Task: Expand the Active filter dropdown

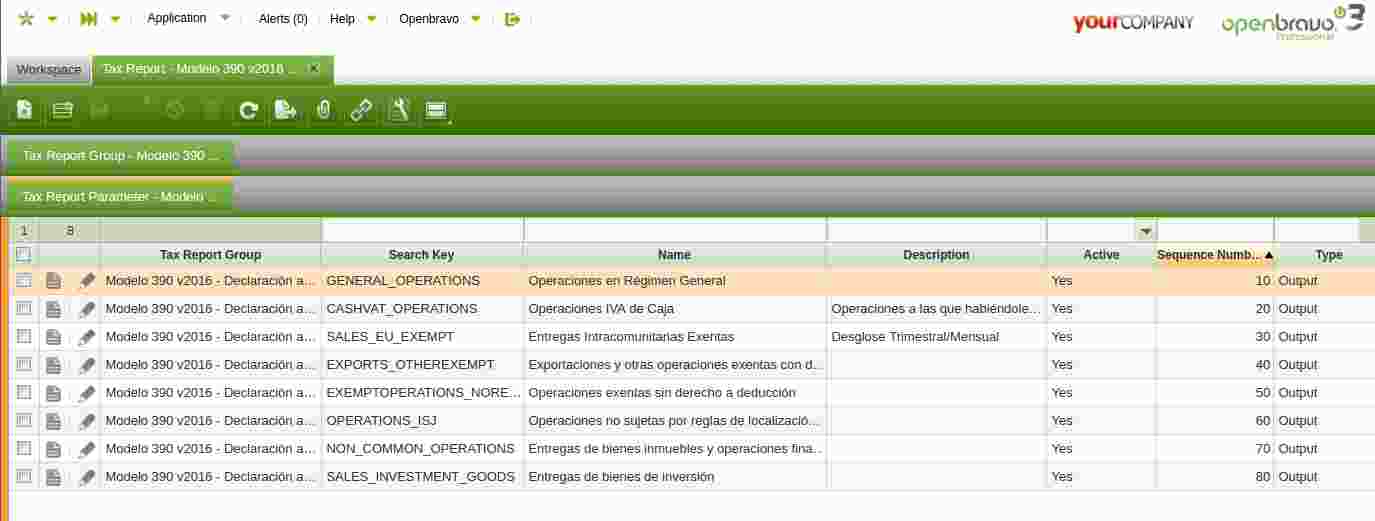Action: [1146, 231]
